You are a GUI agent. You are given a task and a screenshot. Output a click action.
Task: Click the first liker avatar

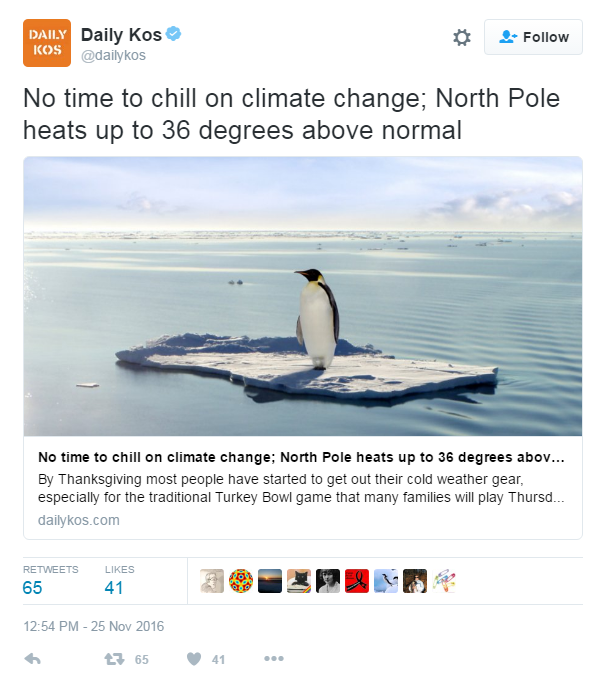[x=212, y=581]
